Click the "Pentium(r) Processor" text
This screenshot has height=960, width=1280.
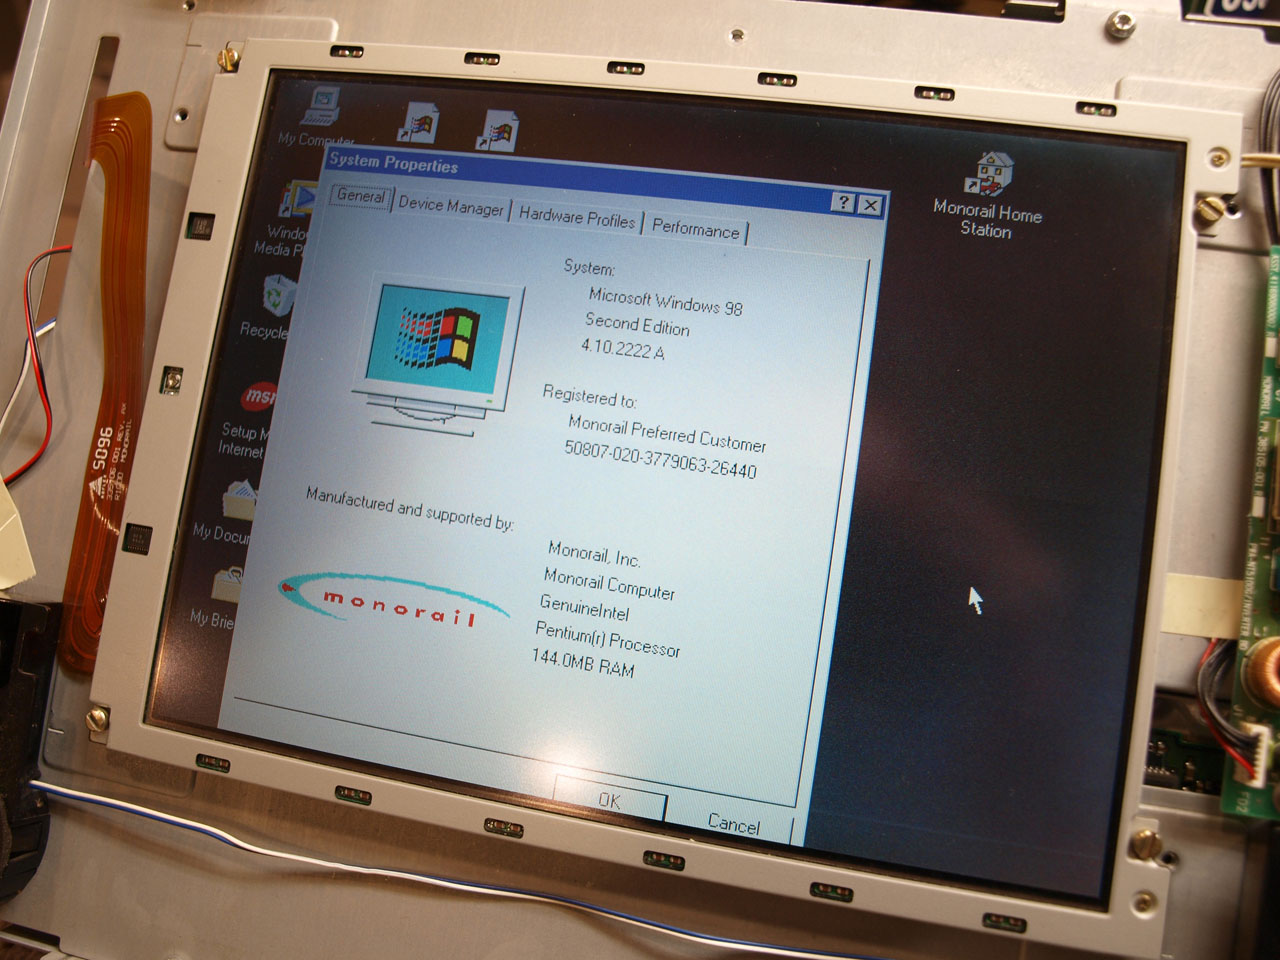[608, 640]
